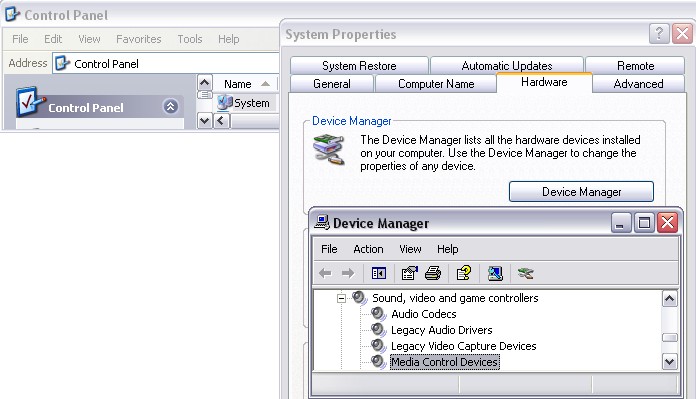Select the Legacy Audio Drivers item
Screen dimensions: 696x399
pyautogui.click(x=441, y=330)
